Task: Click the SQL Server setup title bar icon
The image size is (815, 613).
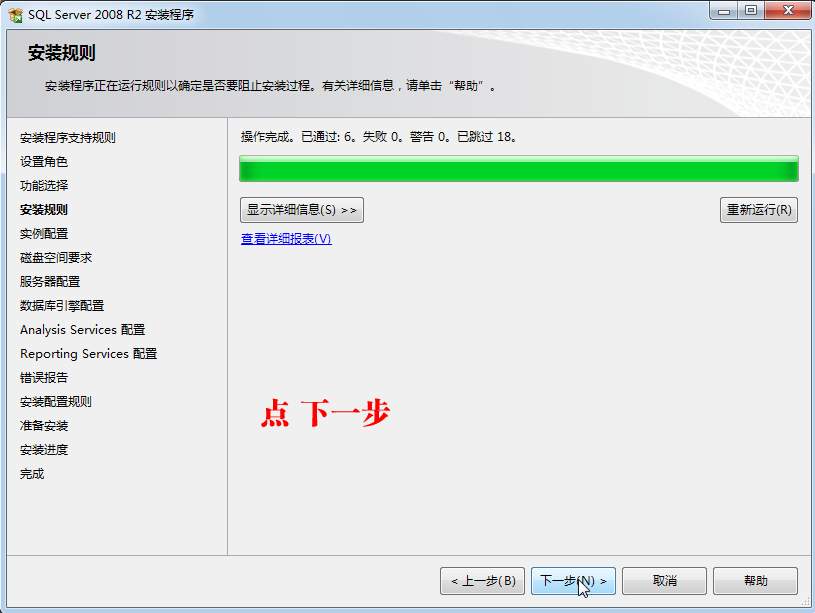Action: [x=15, y=15]
